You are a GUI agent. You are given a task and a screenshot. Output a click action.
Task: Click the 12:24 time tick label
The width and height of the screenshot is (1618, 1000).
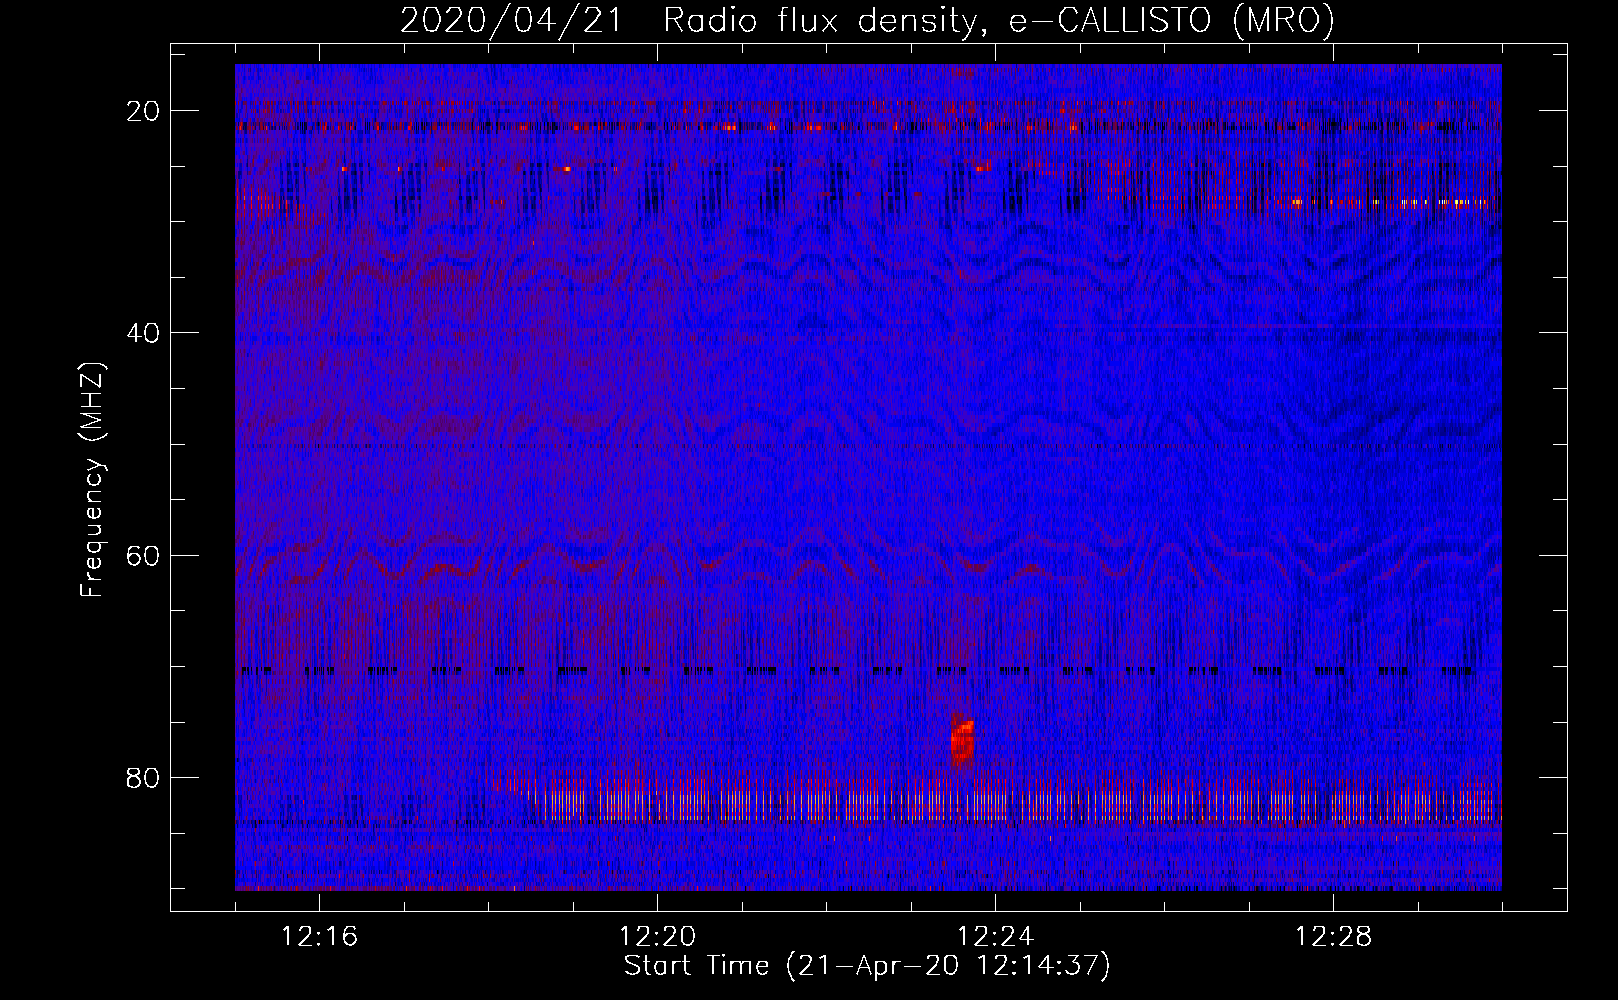(995, 937)
